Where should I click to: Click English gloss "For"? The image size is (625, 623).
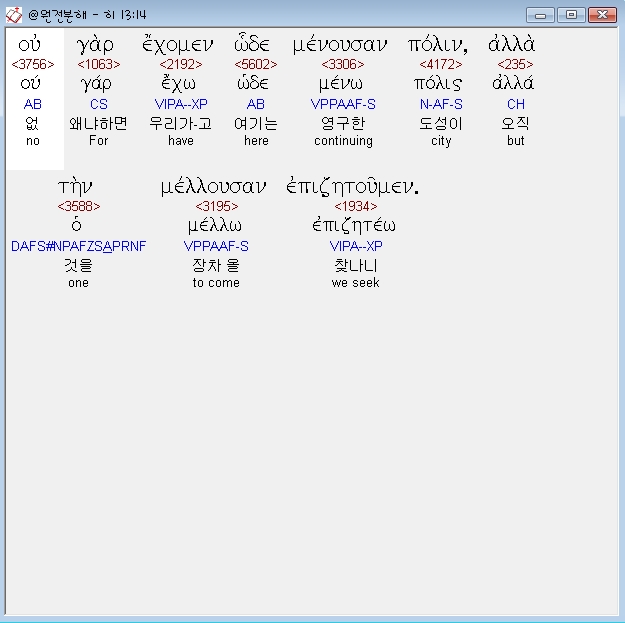[x=98, y=141]
